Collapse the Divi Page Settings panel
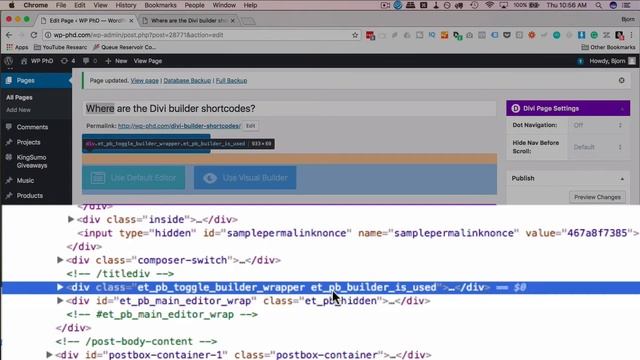The image size is (640, 360). (x=622, y=109)
